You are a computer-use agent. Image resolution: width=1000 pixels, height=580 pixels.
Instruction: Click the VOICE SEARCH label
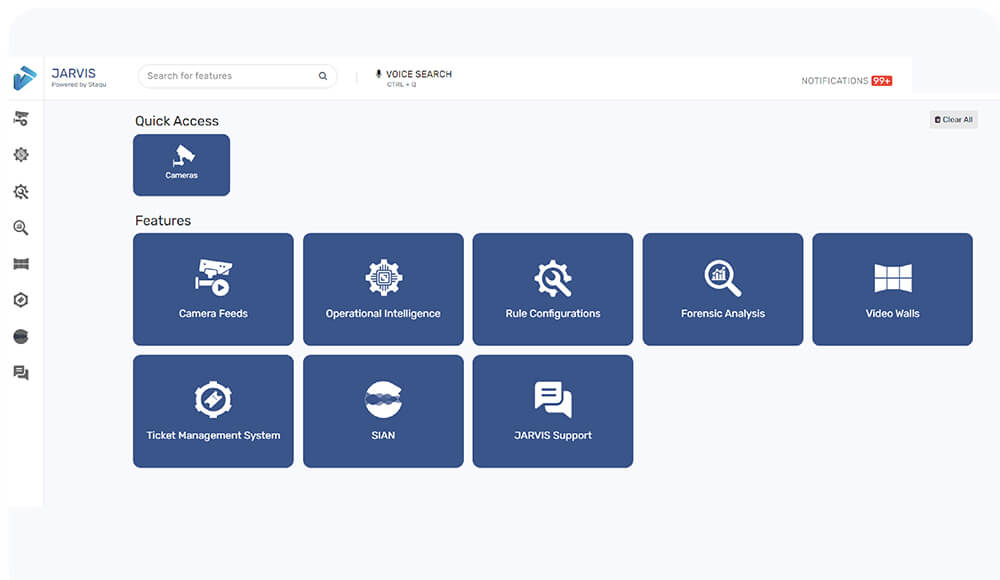tap(418, 74)
